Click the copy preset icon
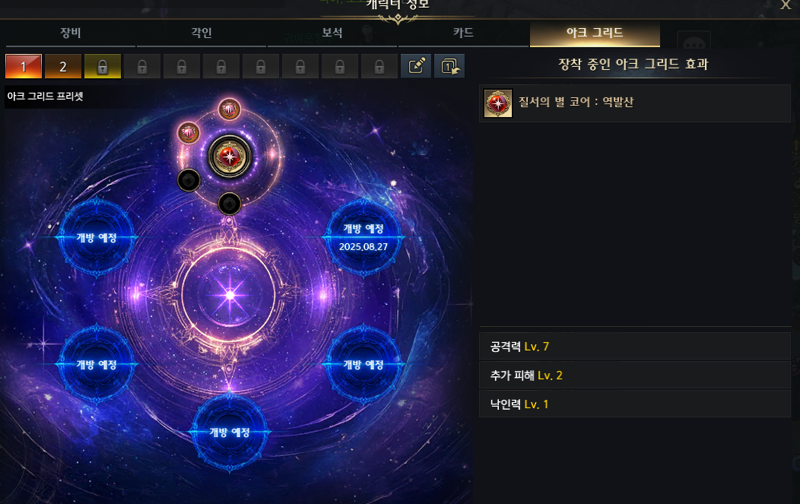The width and height of the screenshot is (800, 504). tap(449, 66)
